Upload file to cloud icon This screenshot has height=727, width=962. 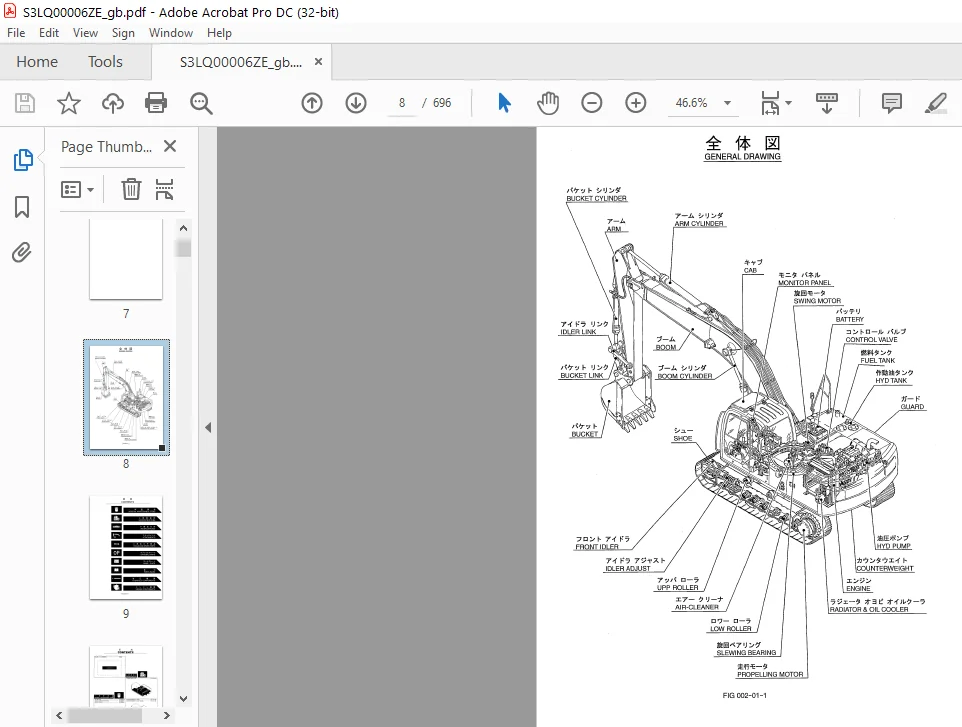(x=113, y=103)
